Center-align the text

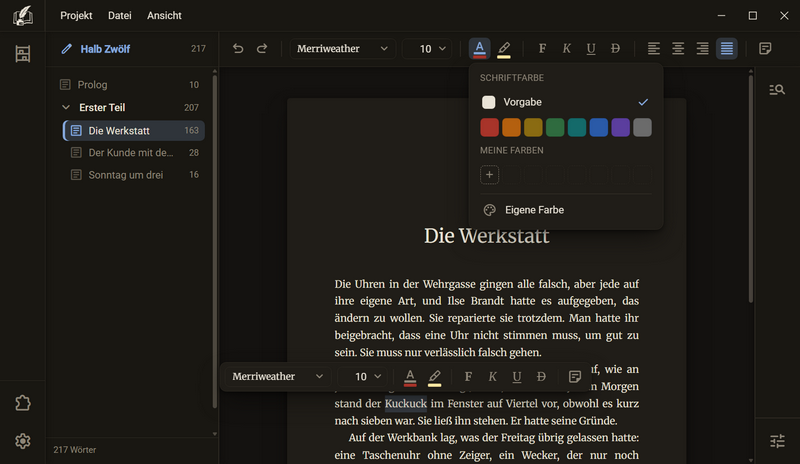click(678, 48)
